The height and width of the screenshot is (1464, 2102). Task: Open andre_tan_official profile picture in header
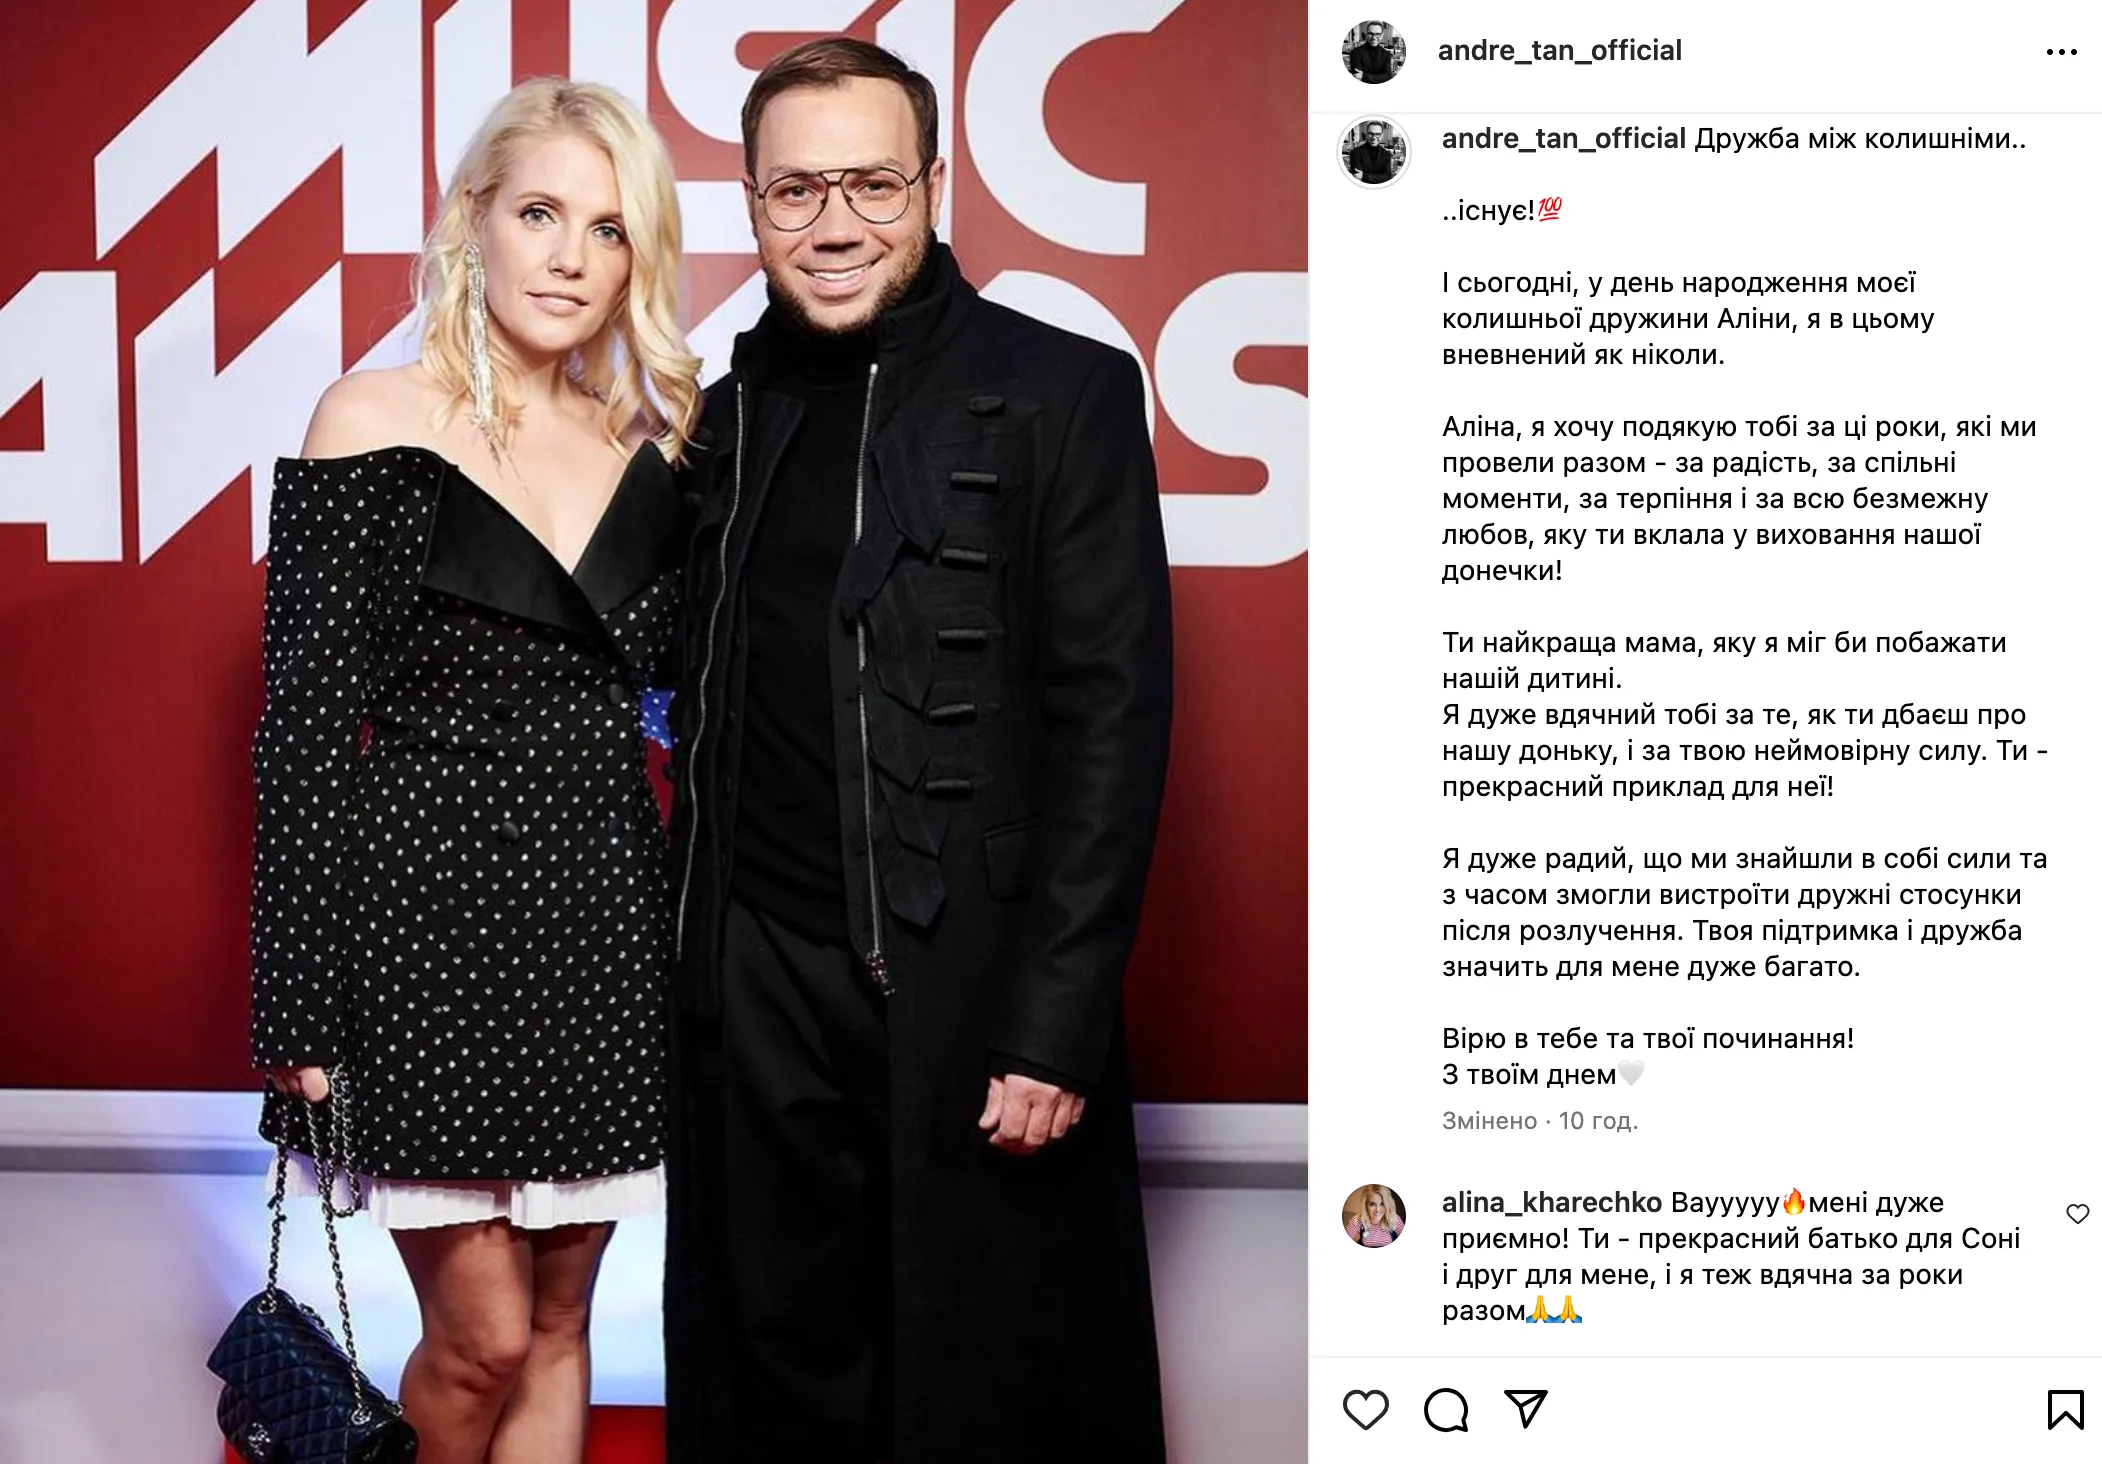tap(1374, 52)
